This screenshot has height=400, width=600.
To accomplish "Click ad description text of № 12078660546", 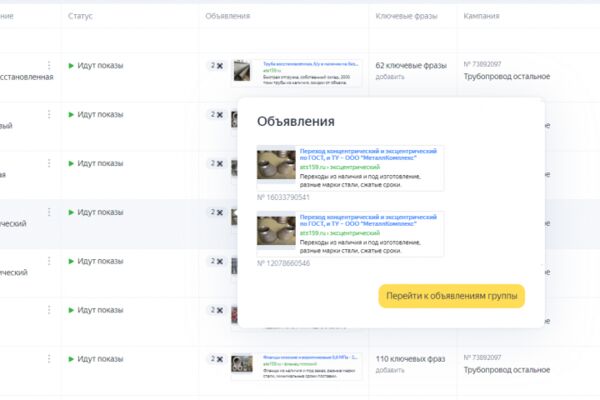I will tap(360, 247).
